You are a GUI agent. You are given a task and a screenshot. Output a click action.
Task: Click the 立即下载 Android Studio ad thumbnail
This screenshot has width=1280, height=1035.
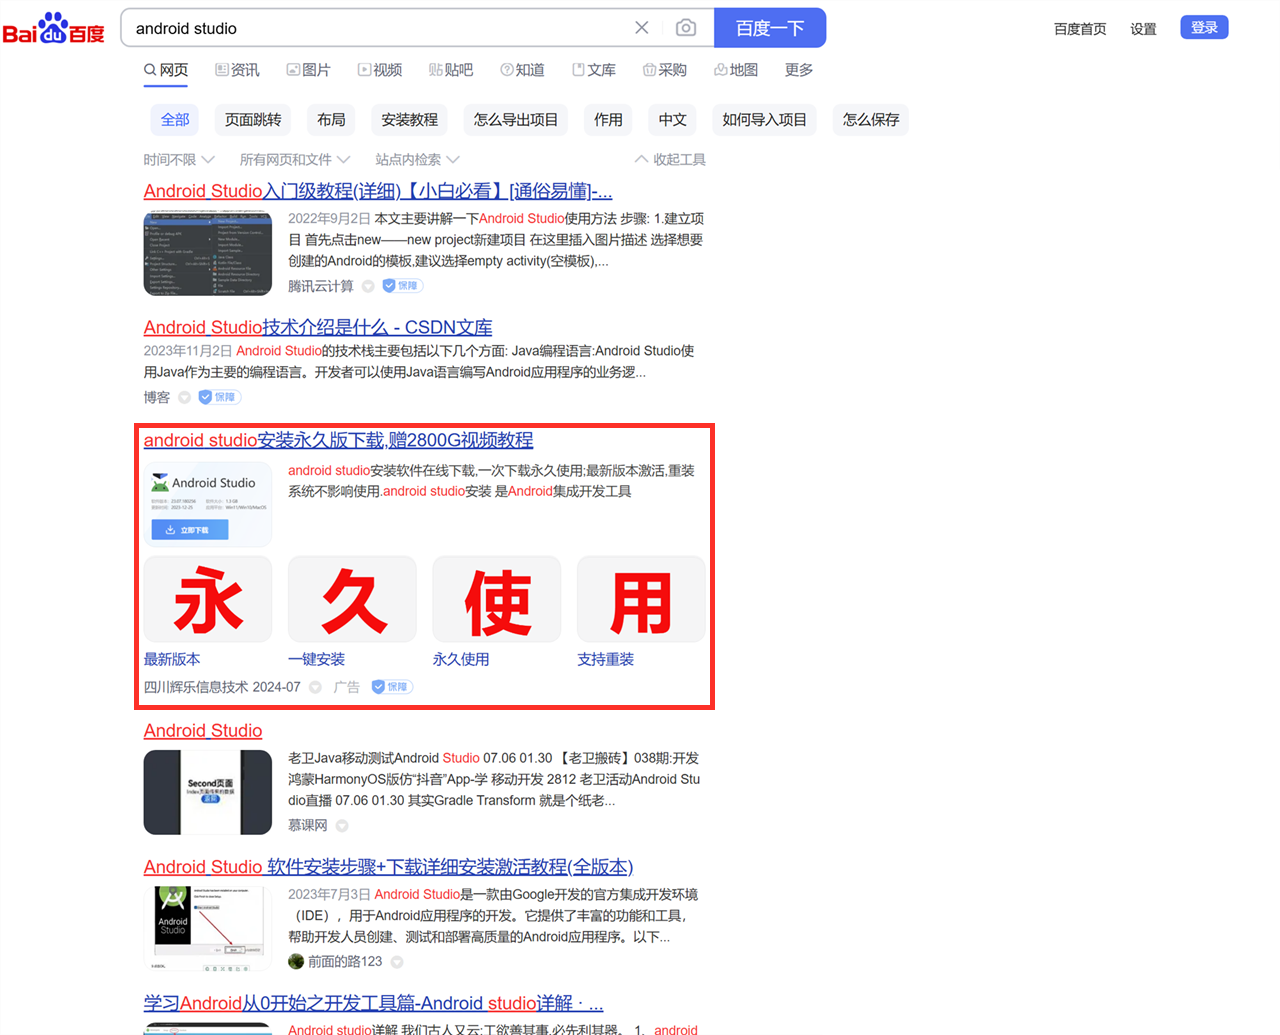pos(208,504)
